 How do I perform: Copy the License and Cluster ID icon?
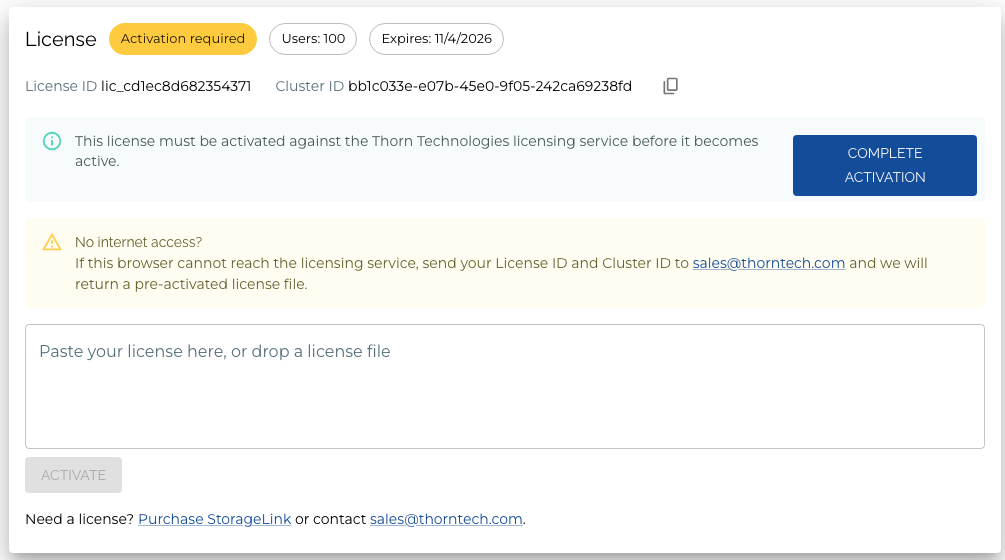coord(670,86)
